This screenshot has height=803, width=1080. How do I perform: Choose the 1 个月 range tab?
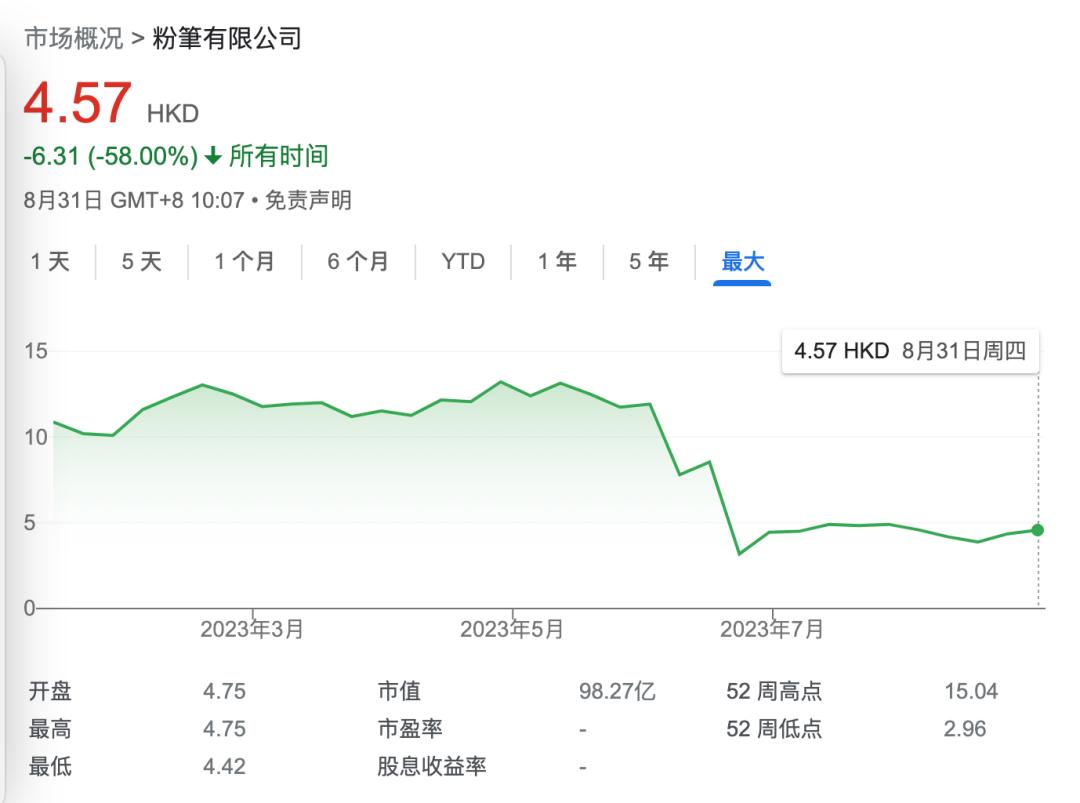point(245,262)
